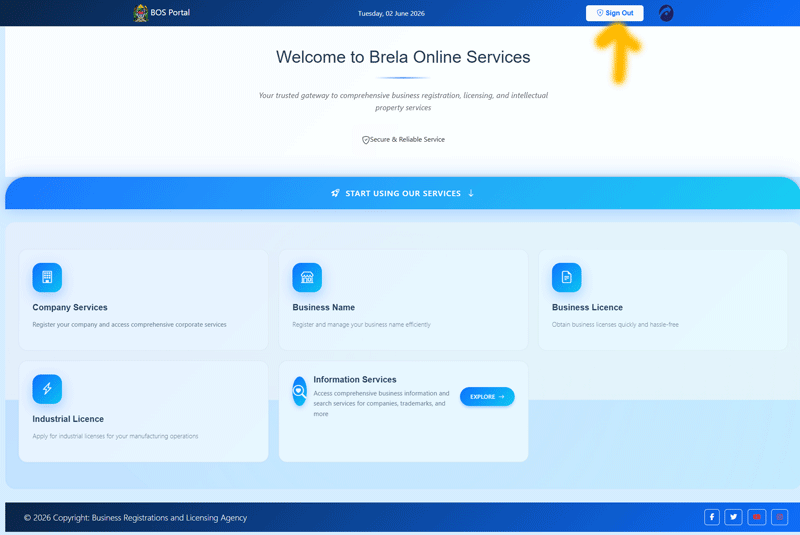Click the down arrow in services banner
The image size is (800, 535).
471,193
